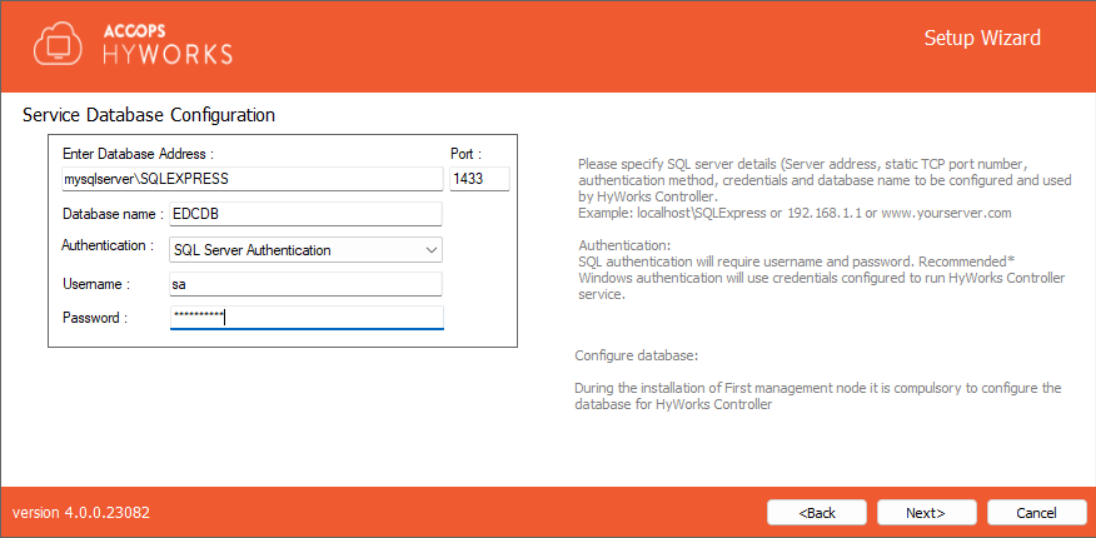Click the Port label above port field

point(466,154)
